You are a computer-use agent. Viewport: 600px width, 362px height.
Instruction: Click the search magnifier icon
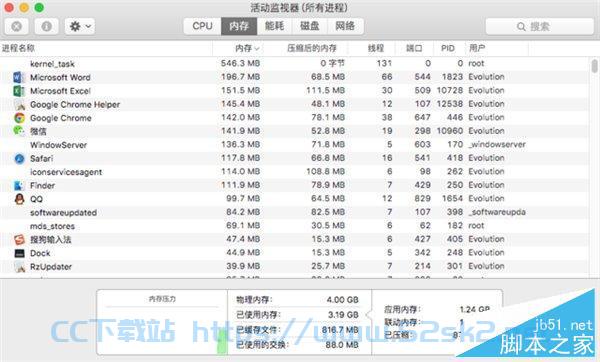pyautogui.click(x=521, y=27)
